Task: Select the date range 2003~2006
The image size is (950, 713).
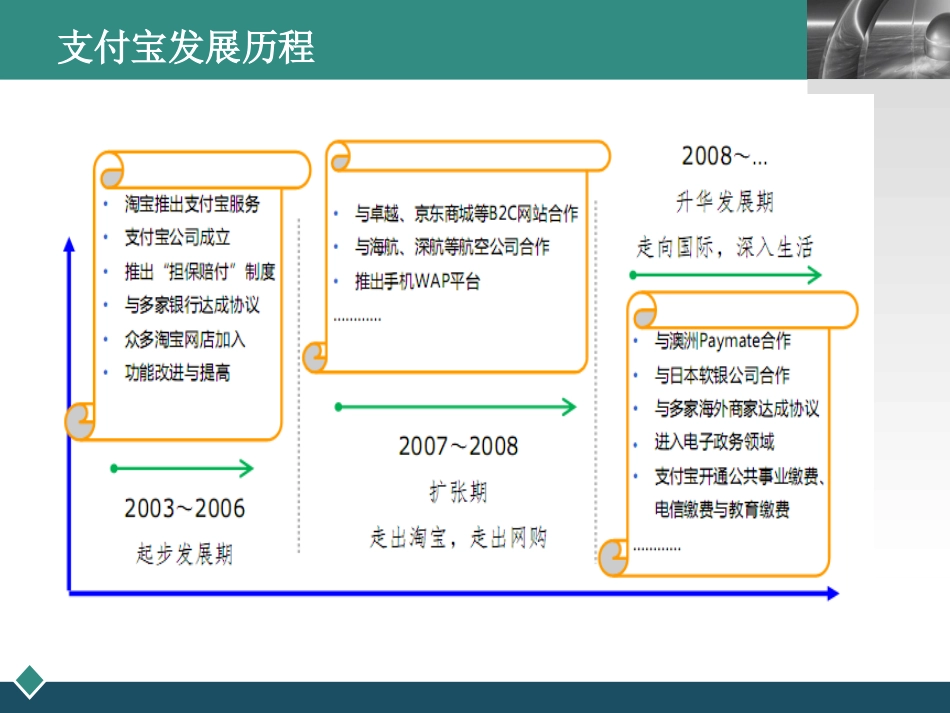Action: click(185, 508)
